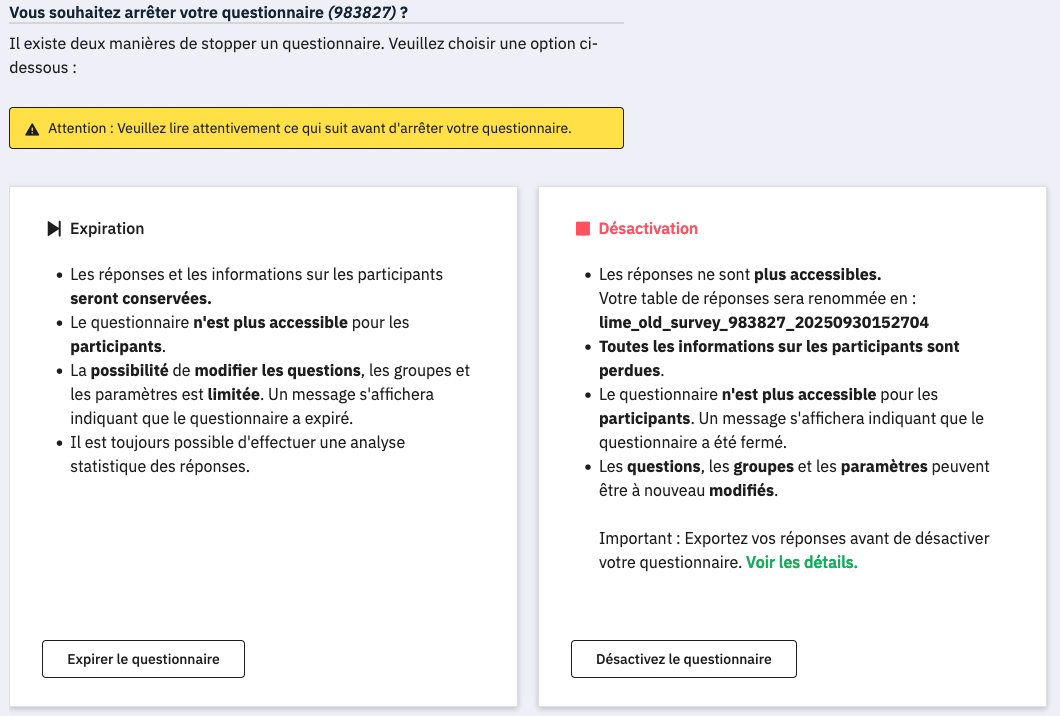This screenshot has width=1060, height=716.
Task: Open the "Voir les détails." link
Action: tap(801, 562)
